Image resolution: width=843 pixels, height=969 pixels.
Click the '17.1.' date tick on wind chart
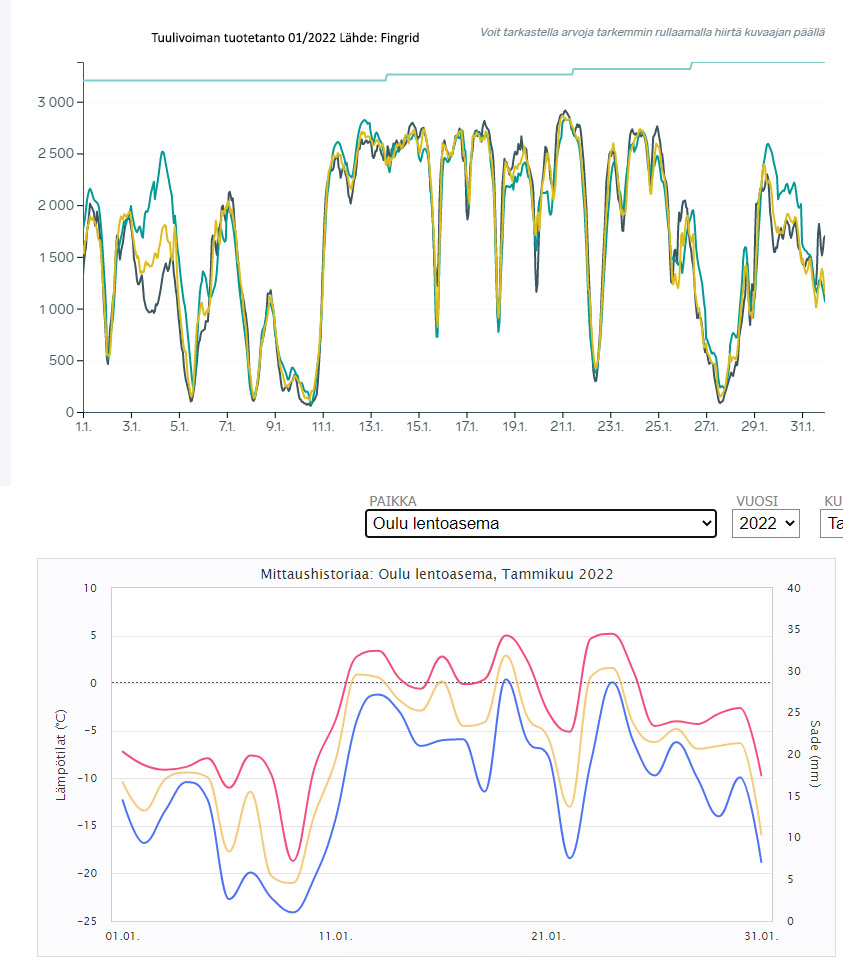(467, 426)
